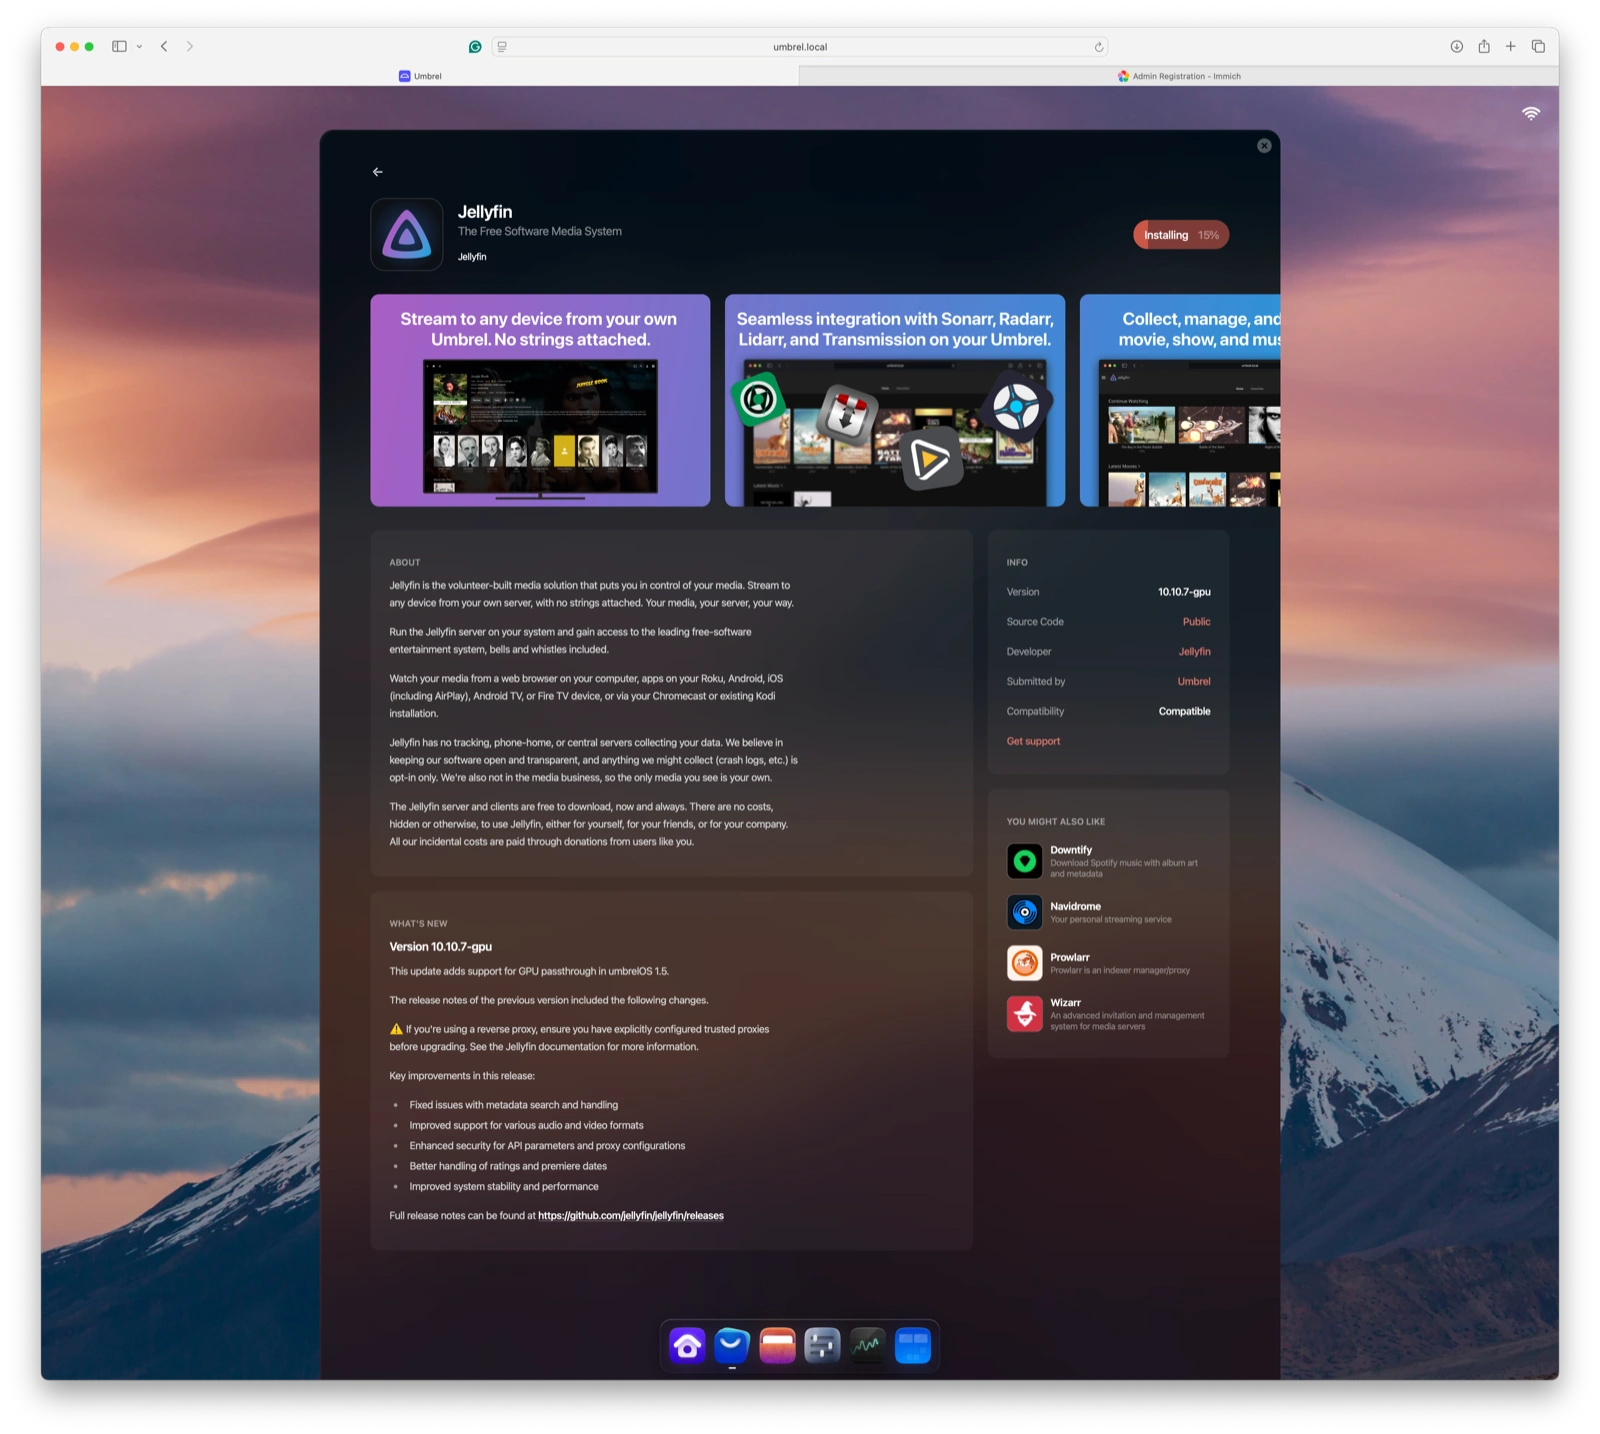The image size is (1600, 1434).
Task: Open the 'Seamless integration with Sonarr' screenshot
Action: point(895,400)
